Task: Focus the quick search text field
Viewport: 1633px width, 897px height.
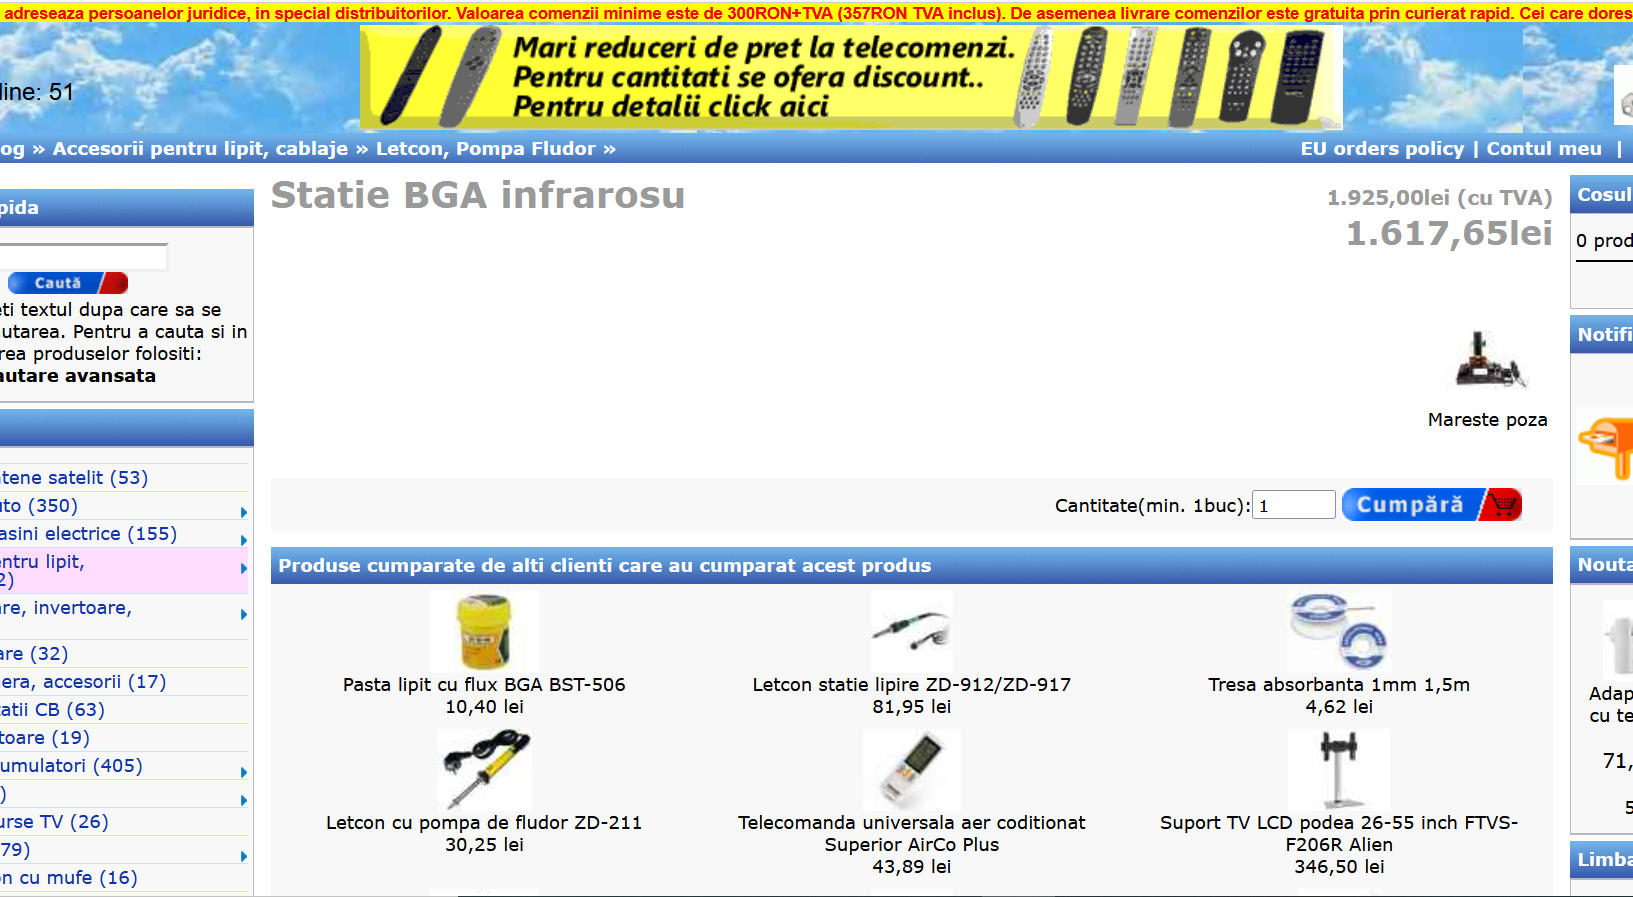Action: [x=83, y=256]
